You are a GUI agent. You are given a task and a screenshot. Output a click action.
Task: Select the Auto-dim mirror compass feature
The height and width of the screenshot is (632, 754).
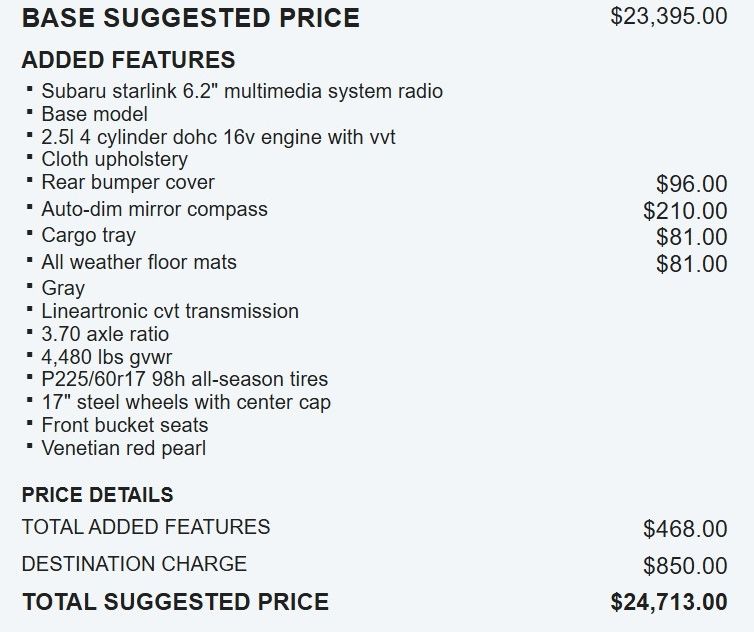pos(154,209)
